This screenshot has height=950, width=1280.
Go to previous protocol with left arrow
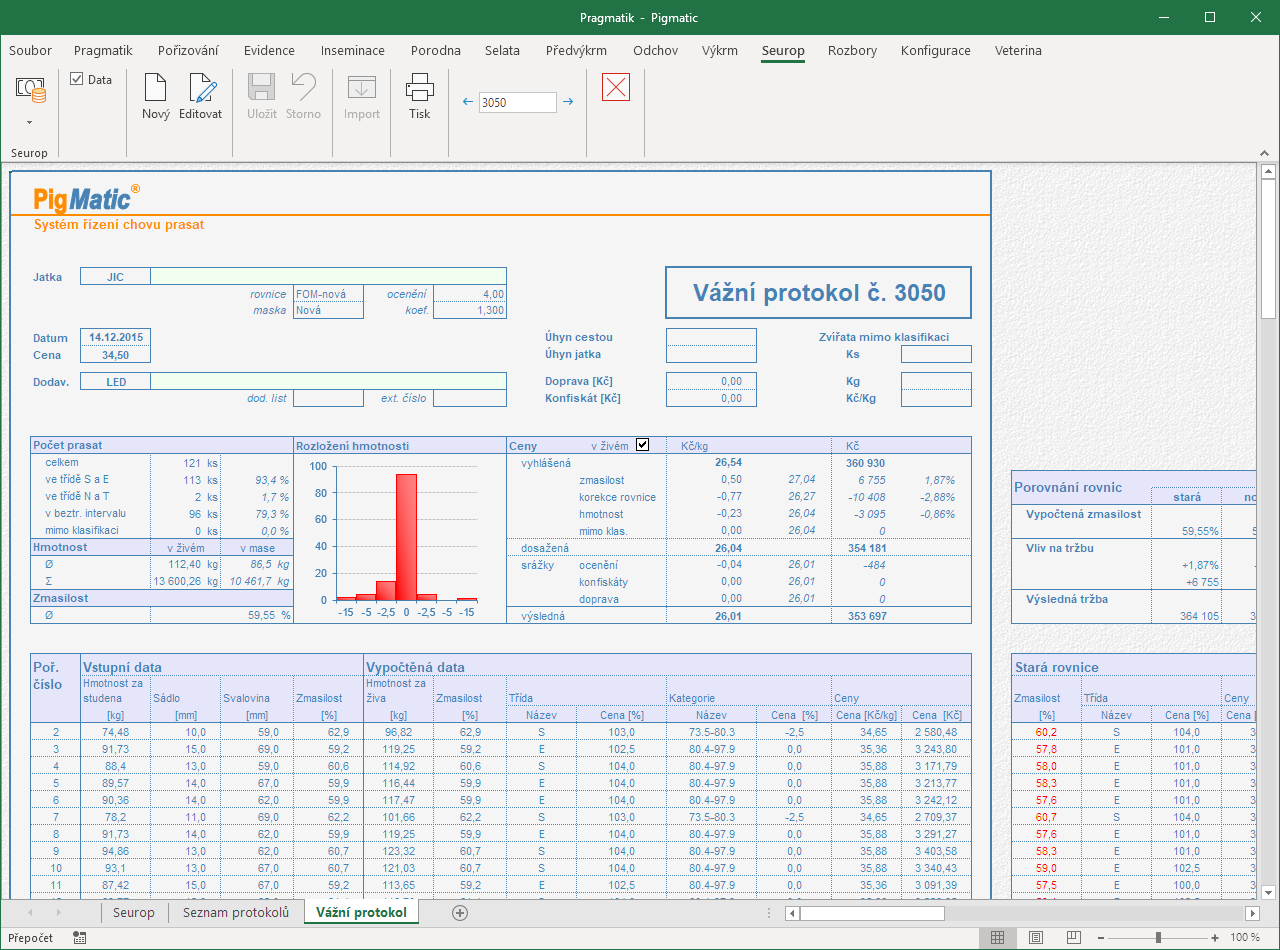(x=468, y=102)
